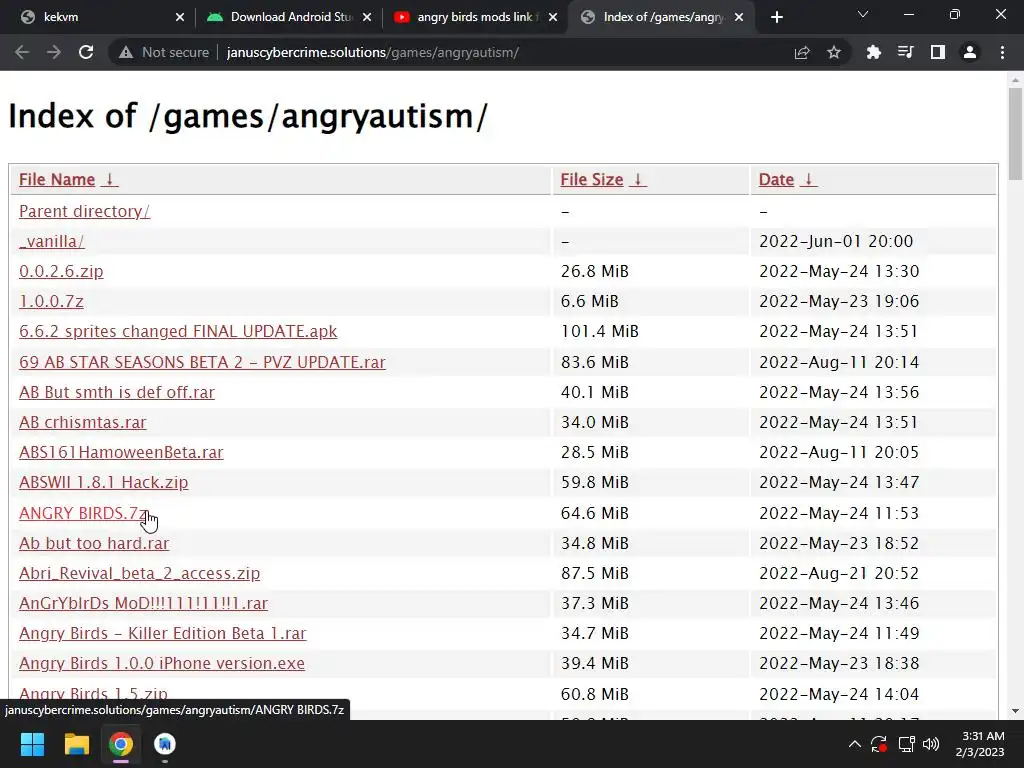Close the angry birds mods link tab

[x=553, y=18]
